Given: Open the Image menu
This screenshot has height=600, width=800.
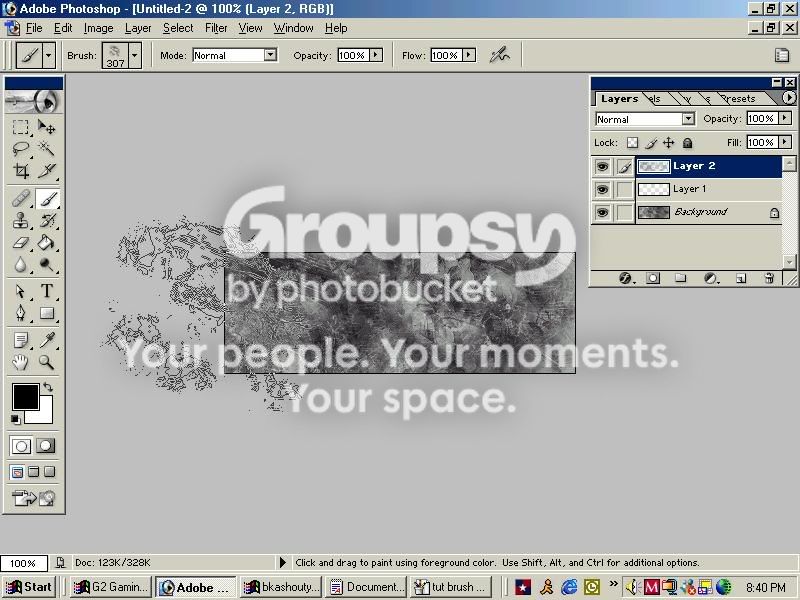Looking at the screenshot, I should coord(98,28).
